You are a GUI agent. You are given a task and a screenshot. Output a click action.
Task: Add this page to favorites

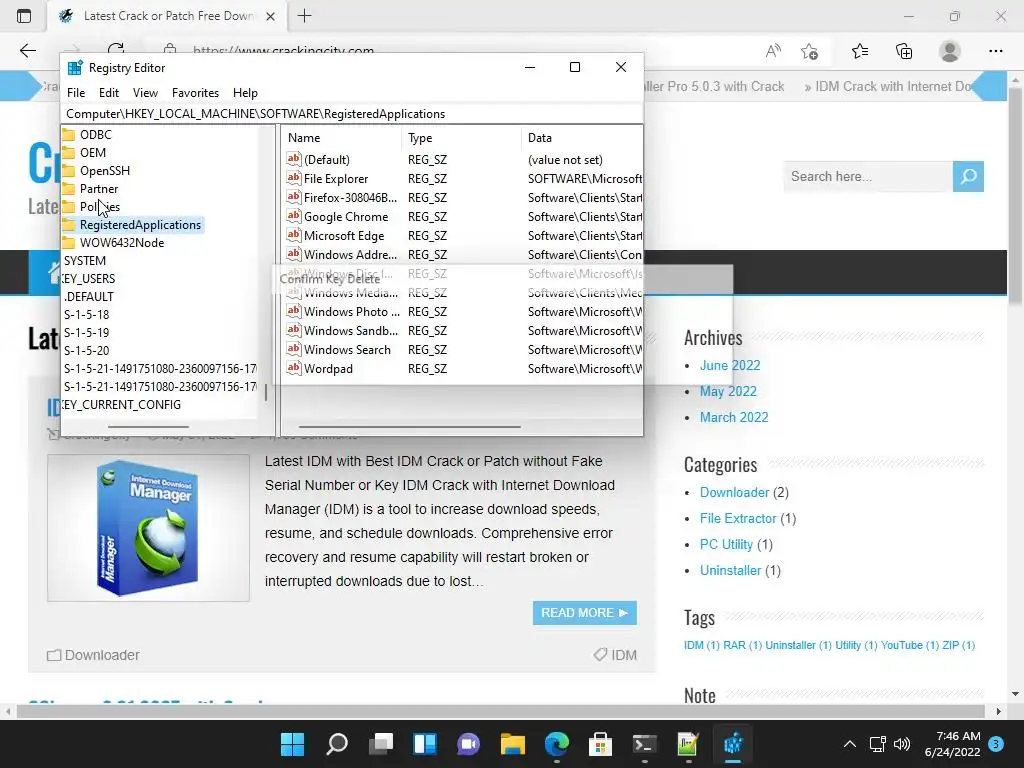(x=810, y=51)
